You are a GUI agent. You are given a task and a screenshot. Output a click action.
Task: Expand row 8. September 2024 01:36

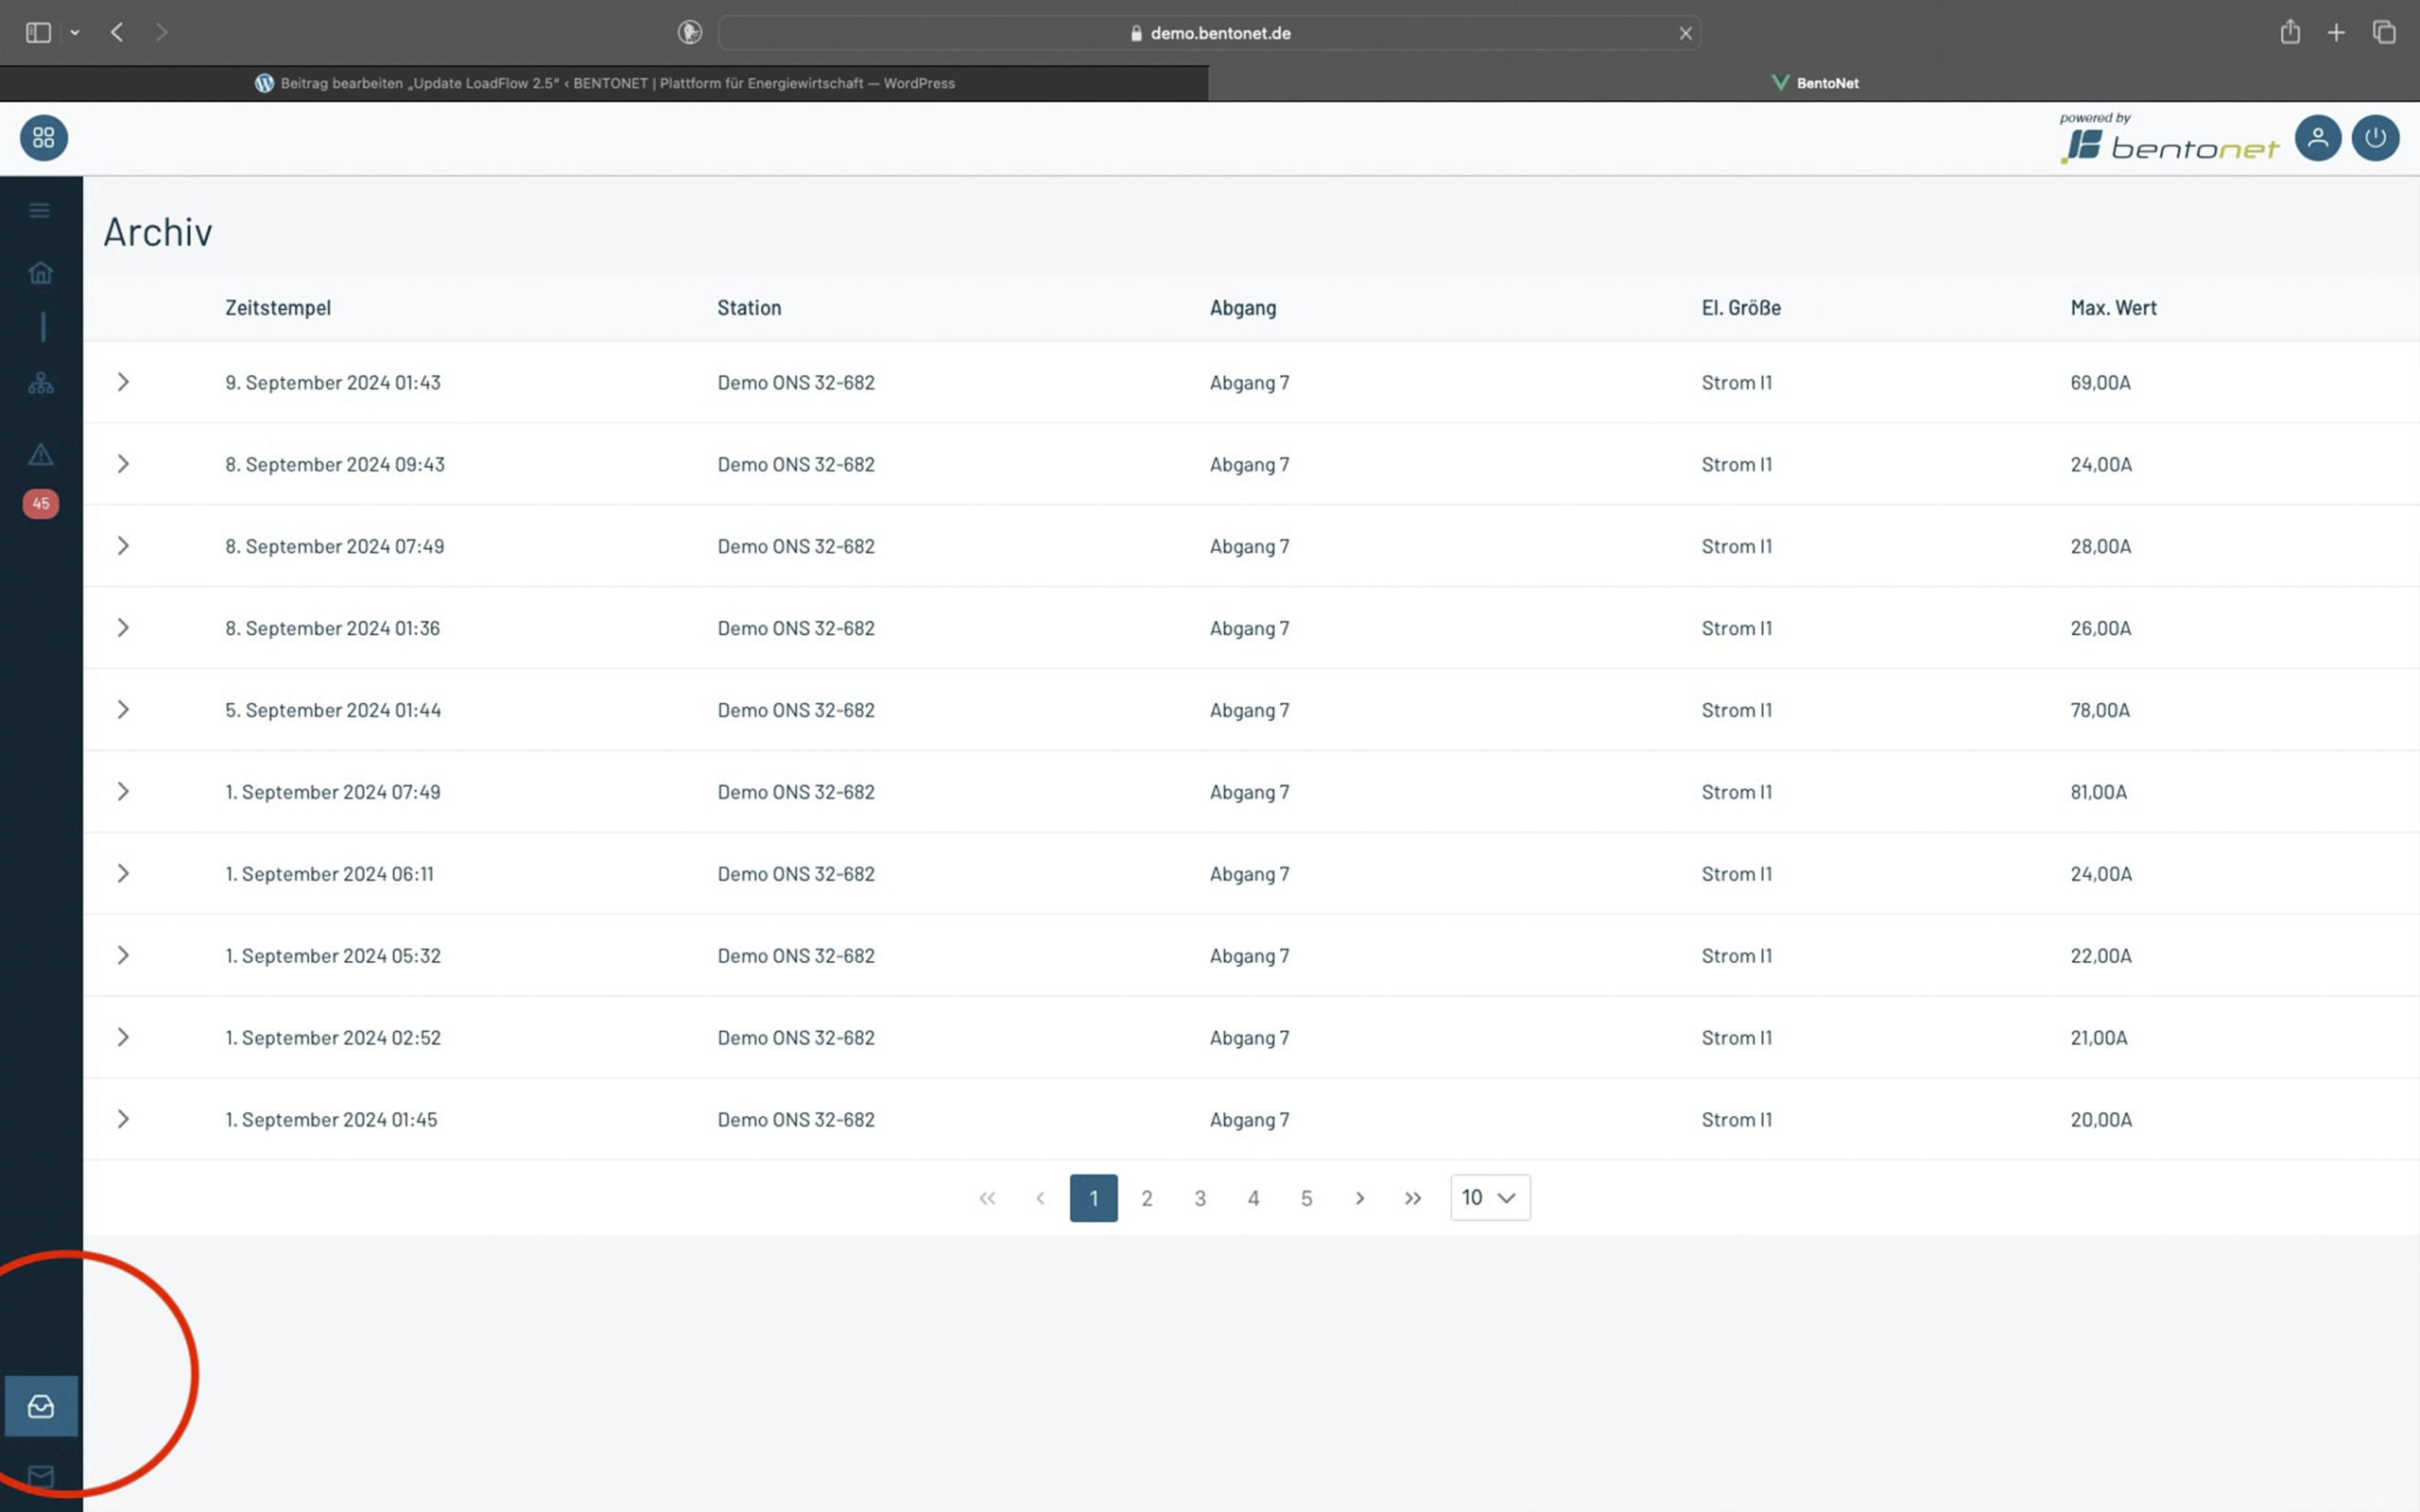pyautogui.click(x=123, y=628)
